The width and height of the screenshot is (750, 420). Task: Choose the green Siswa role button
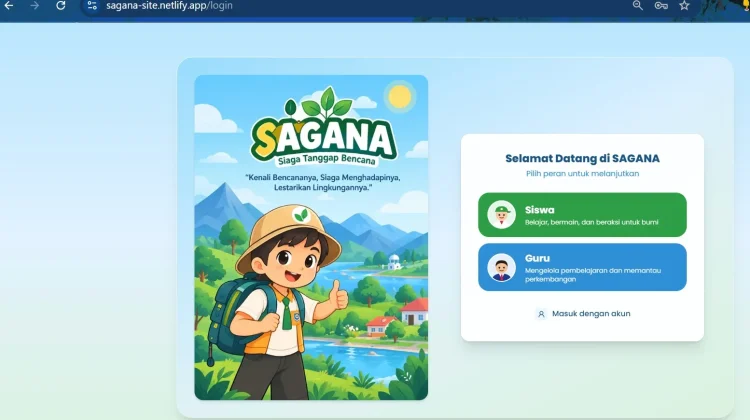(582, 215)
